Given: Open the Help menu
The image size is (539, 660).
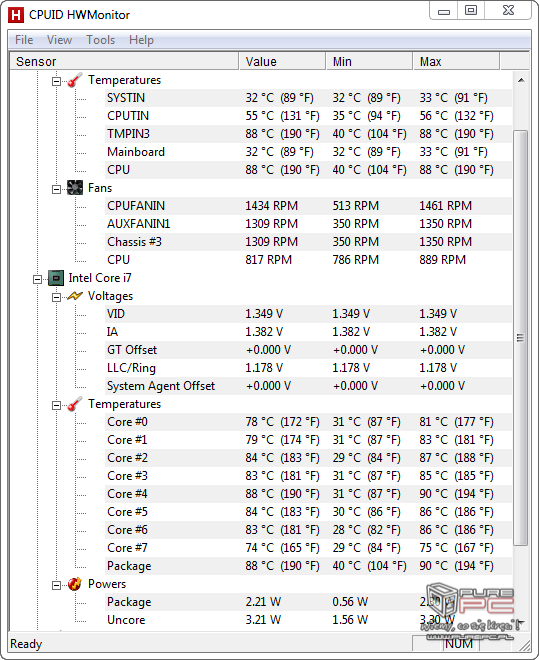Looking at the screenshot, I should tap(141, 40).
